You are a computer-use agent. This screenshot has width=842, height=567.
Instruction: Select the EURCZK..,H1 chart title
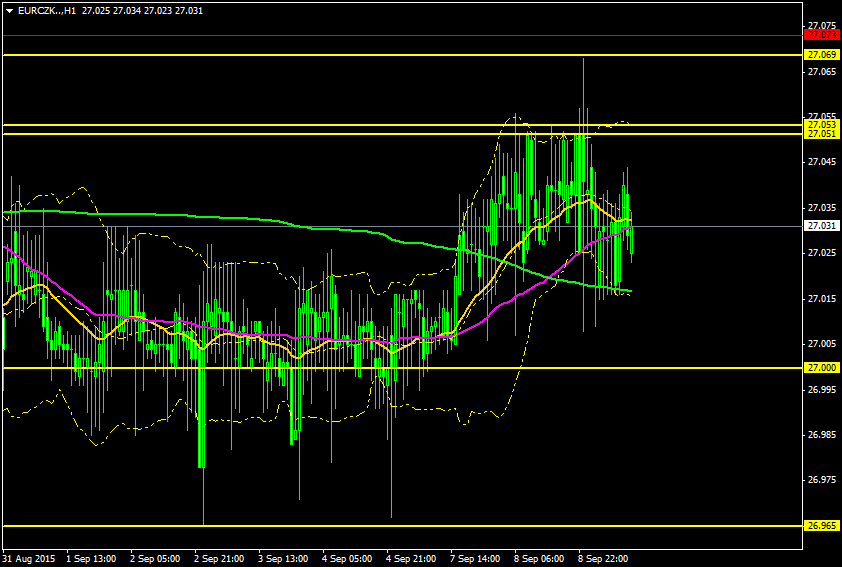[47, 11]
